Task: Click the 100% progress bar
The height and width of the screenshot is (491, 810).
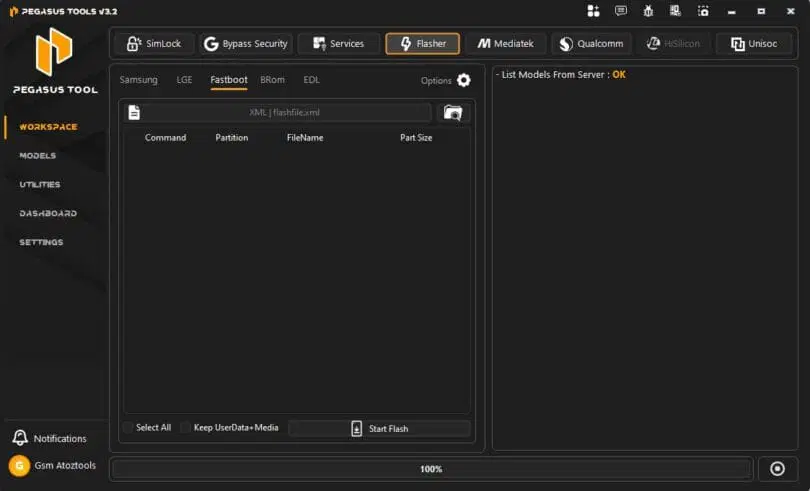Action: coord(431,469)
